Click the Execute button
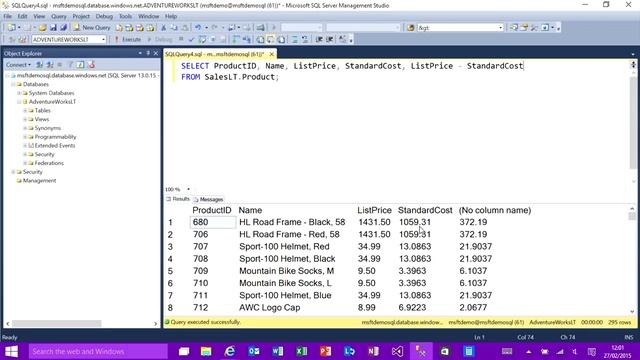This screenshot has width=640, height=360. [128, 40]
